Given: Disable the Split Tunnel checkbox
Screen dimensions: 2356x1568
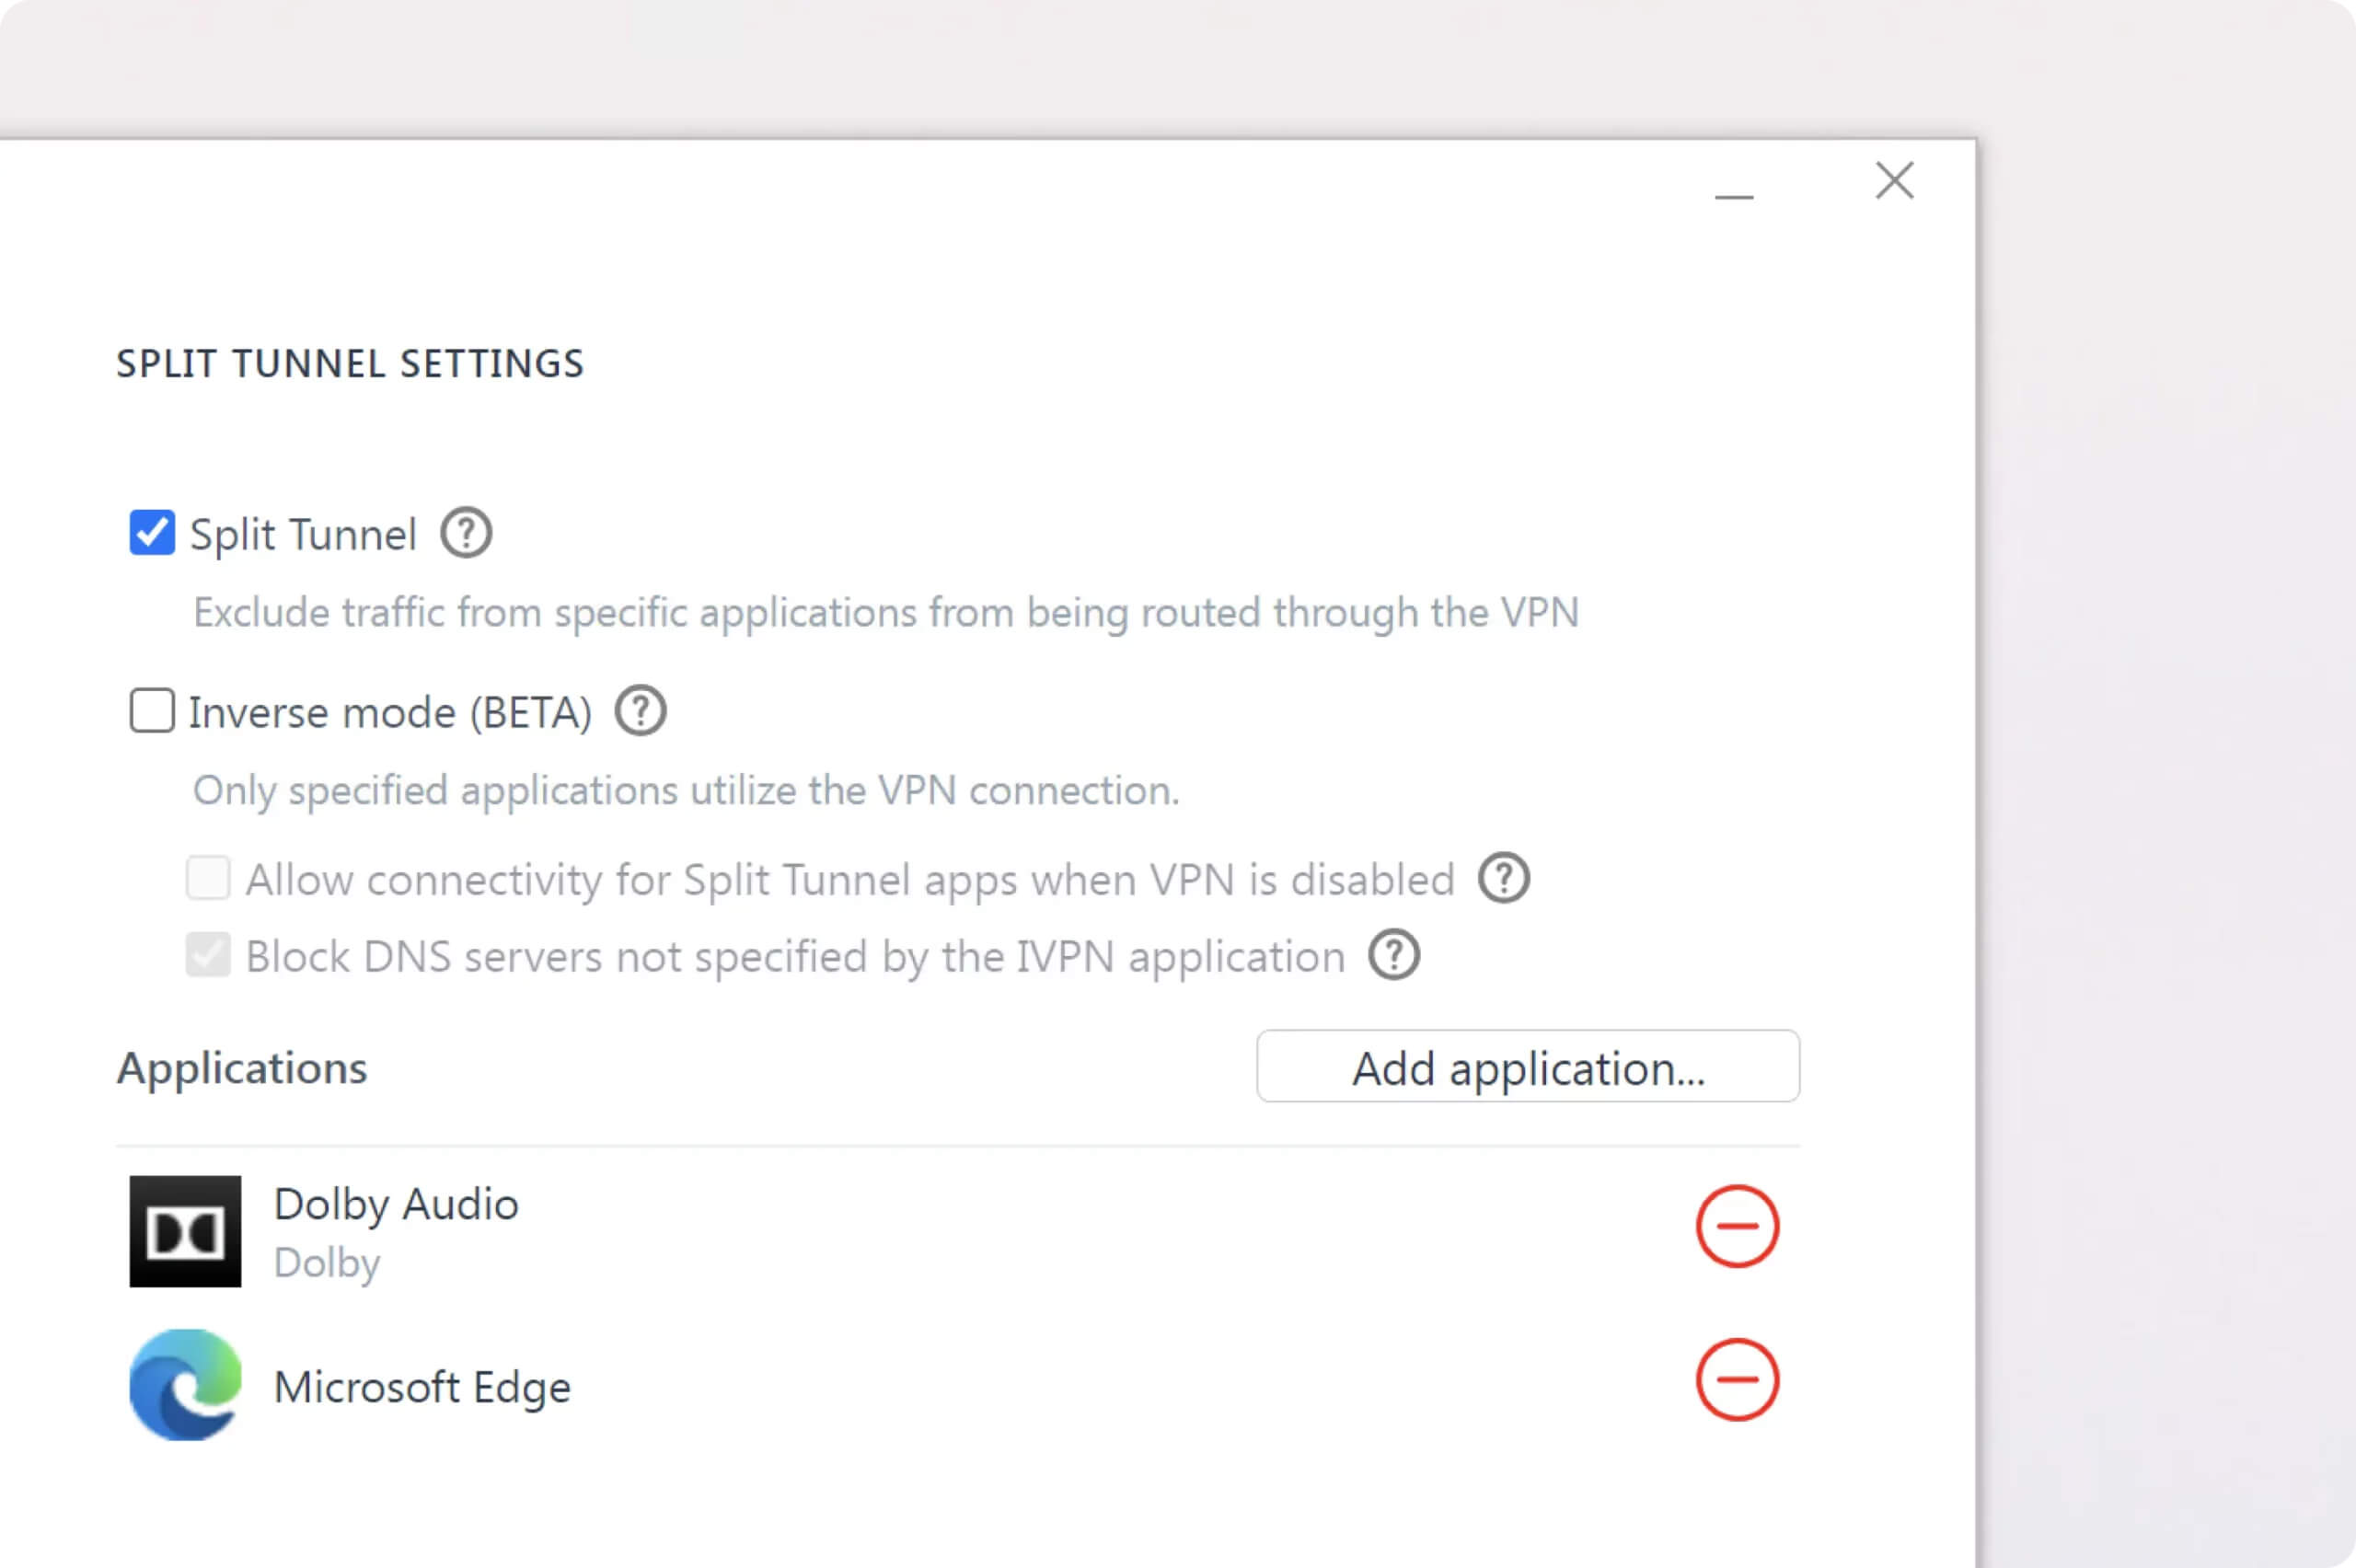Looking at the screenshot, I should pos(152,532).
